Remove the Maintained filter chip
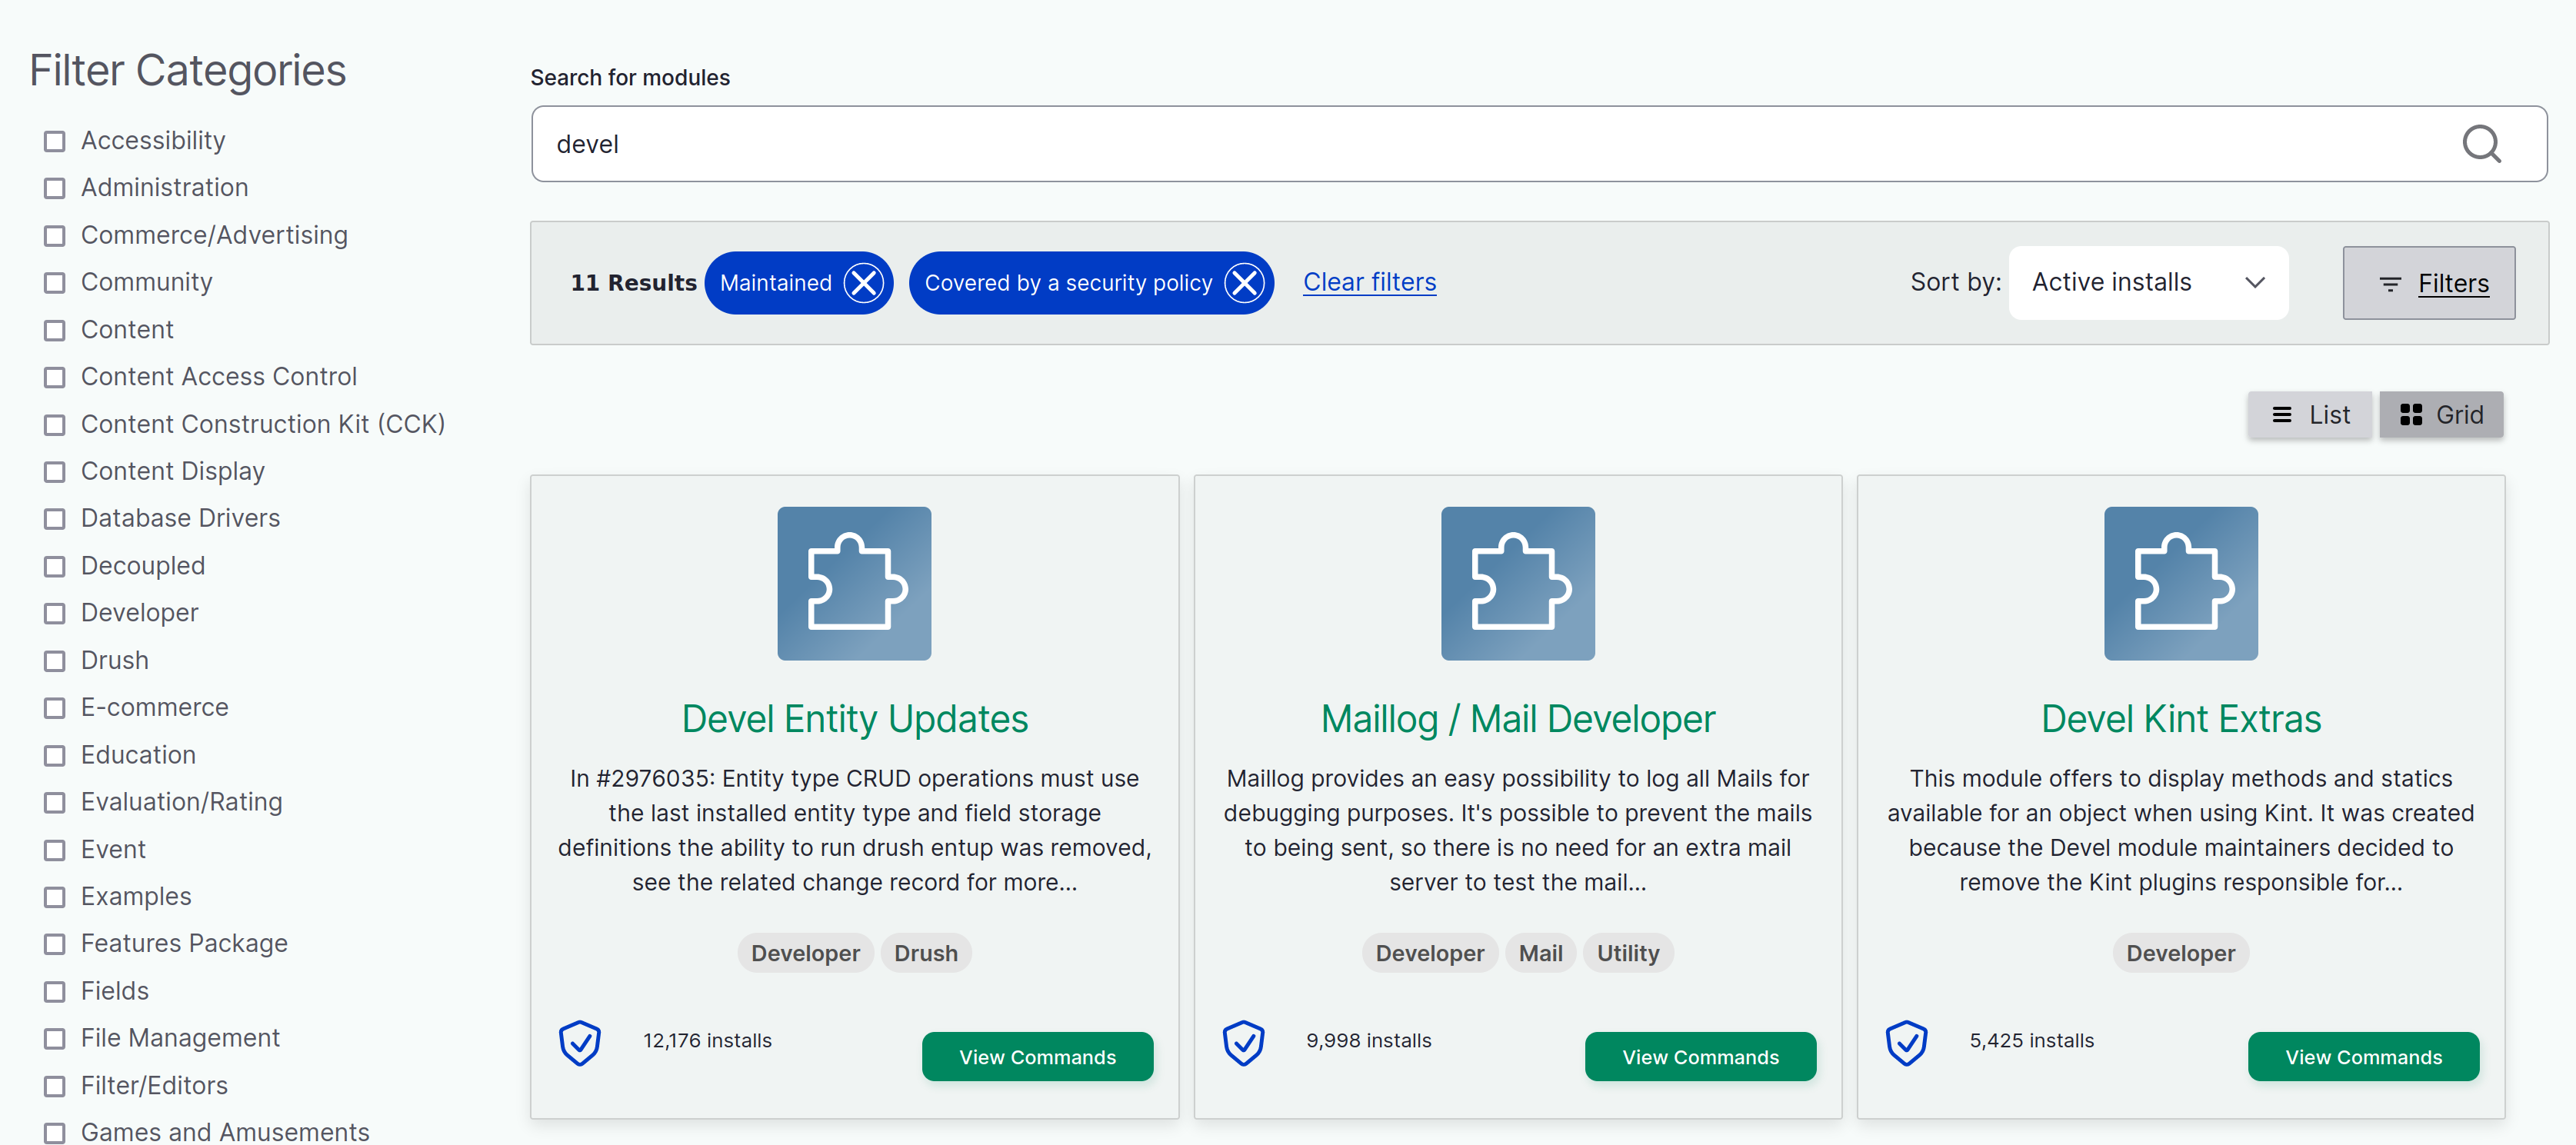Viewport: 2576px width, 1145px height. (864, 283)
